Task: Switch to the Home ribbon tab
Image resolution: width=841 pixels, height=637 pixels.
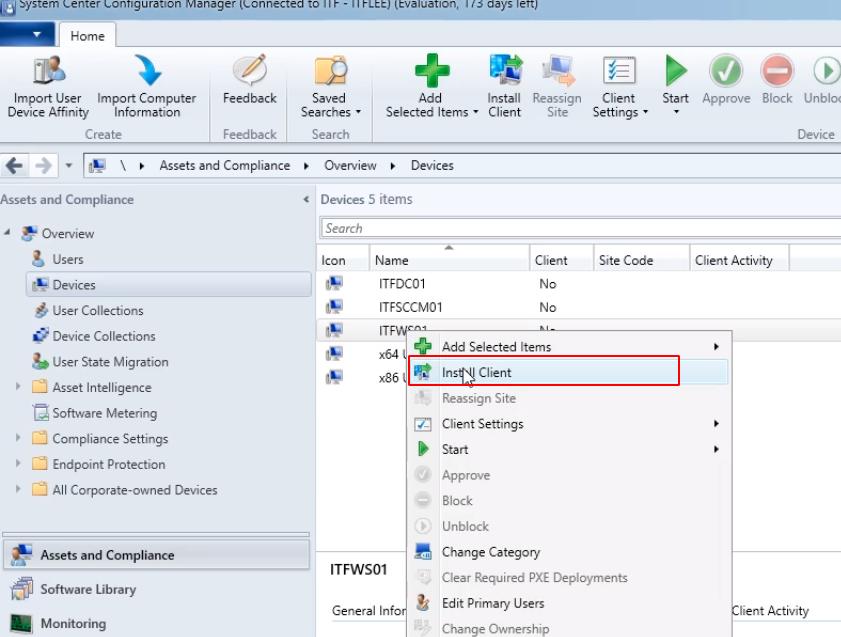Action: 87,35
